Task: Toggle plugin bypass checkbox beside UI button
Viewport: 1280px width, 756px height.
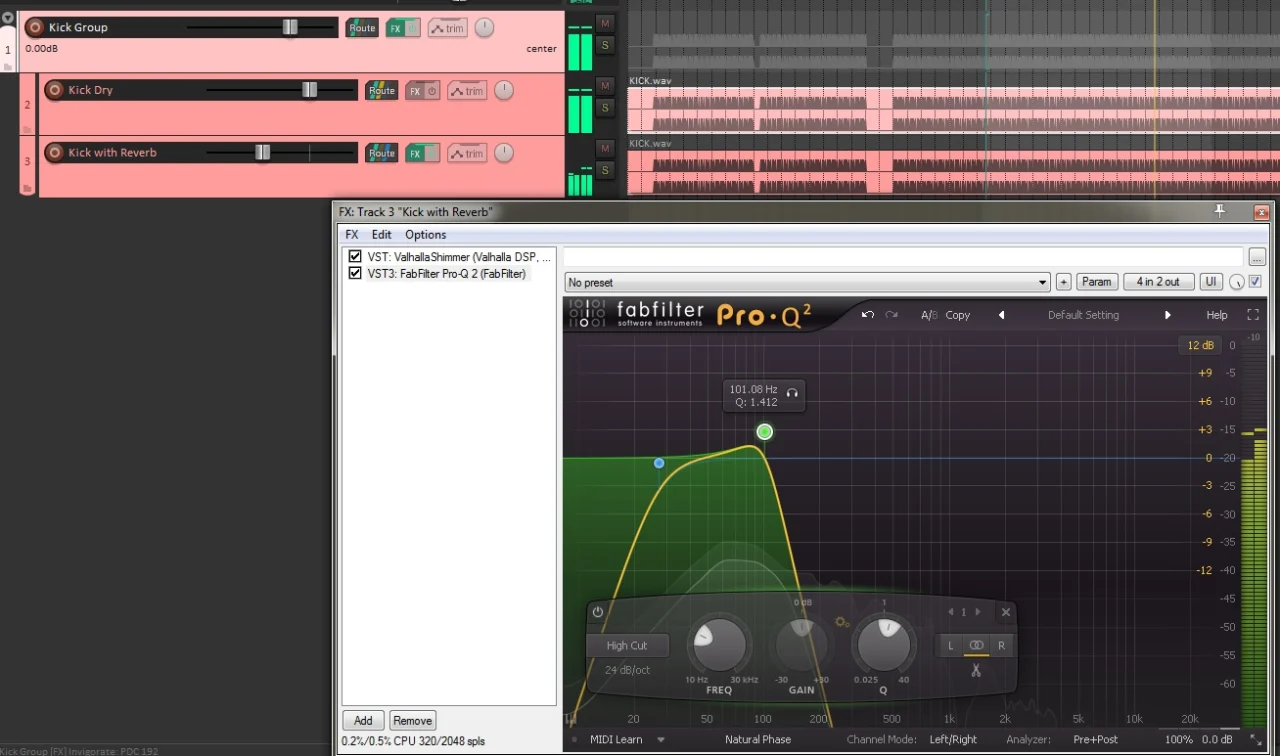Action: pyautogui.click(x=1255, y=282)
